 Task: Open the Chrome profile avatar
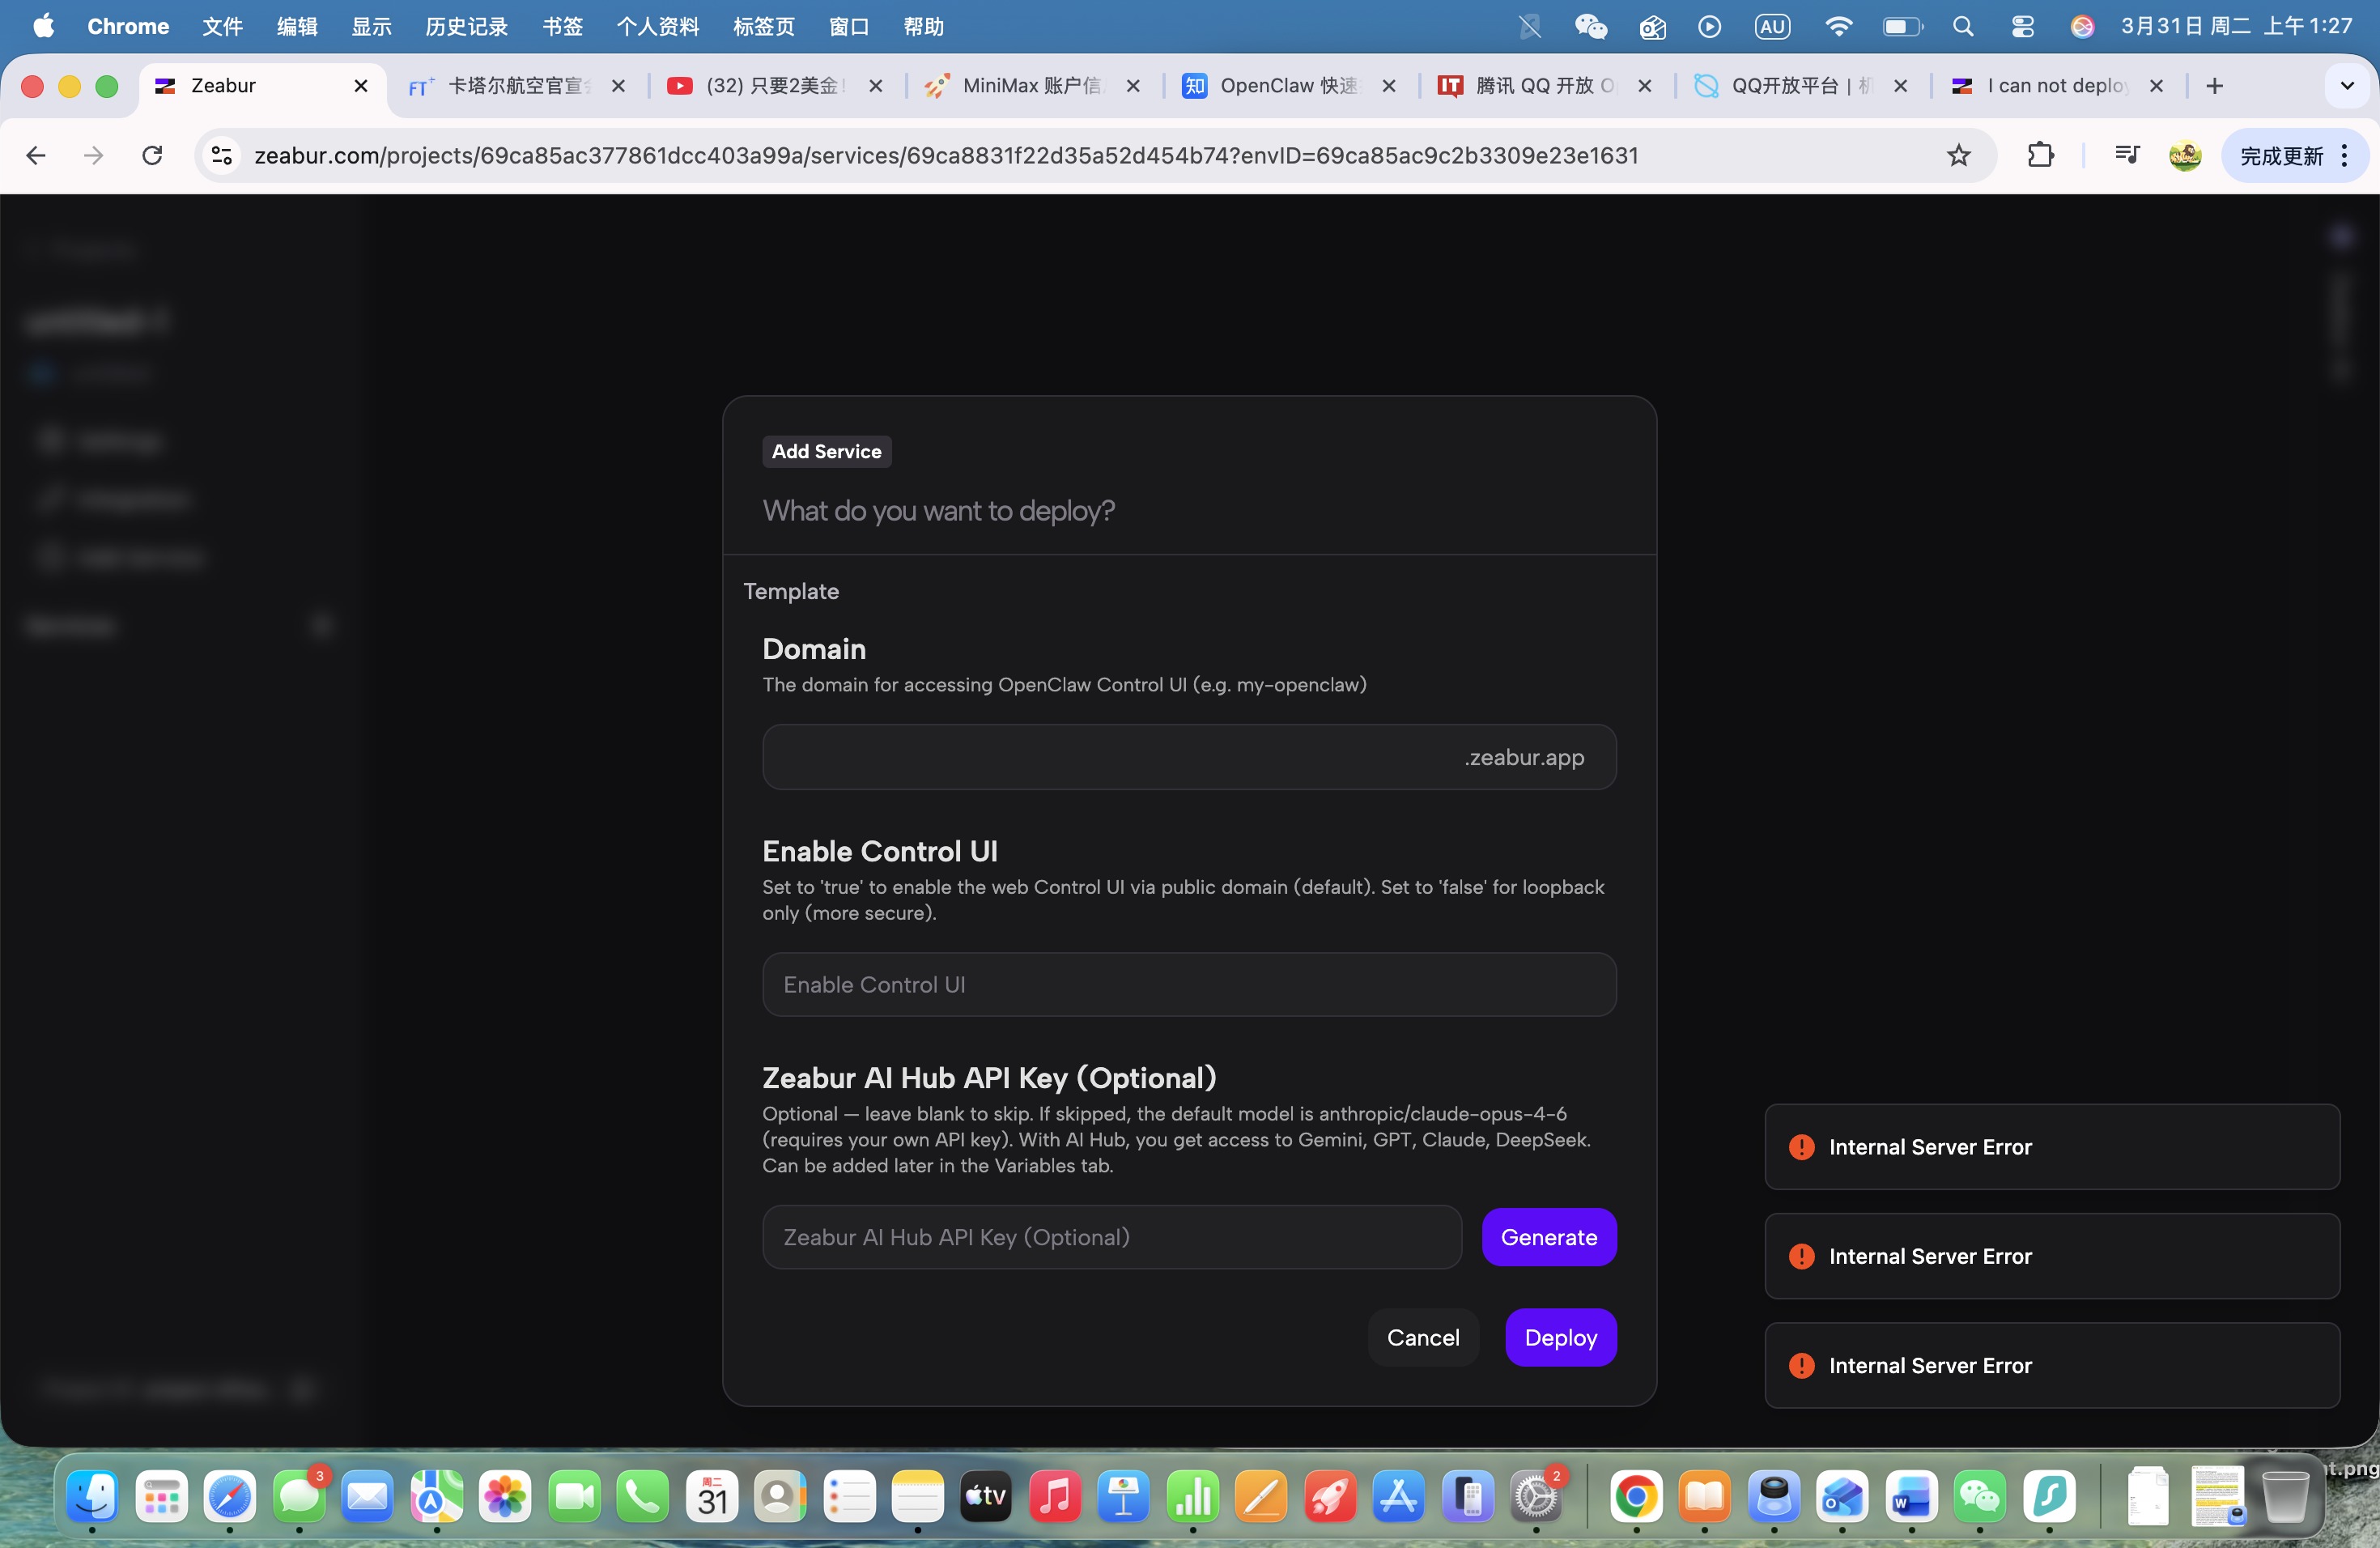pyautogui.click(x=2184, y=155)
